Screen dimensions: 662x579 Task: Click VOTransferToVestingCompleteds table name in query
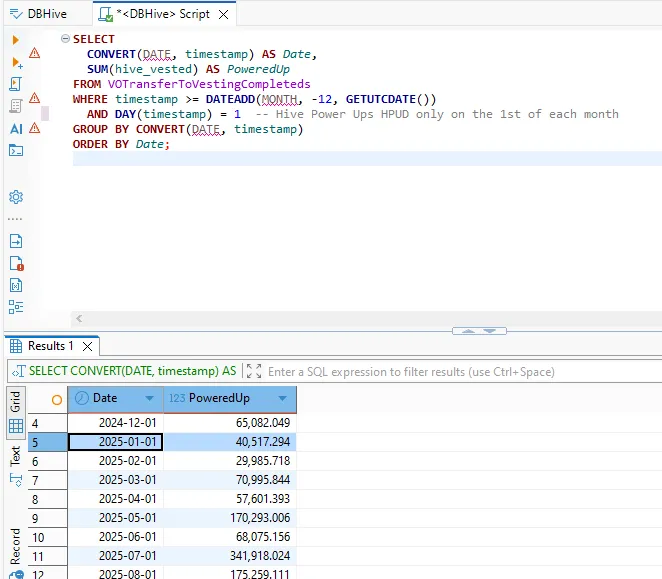[x=209, y=84]
